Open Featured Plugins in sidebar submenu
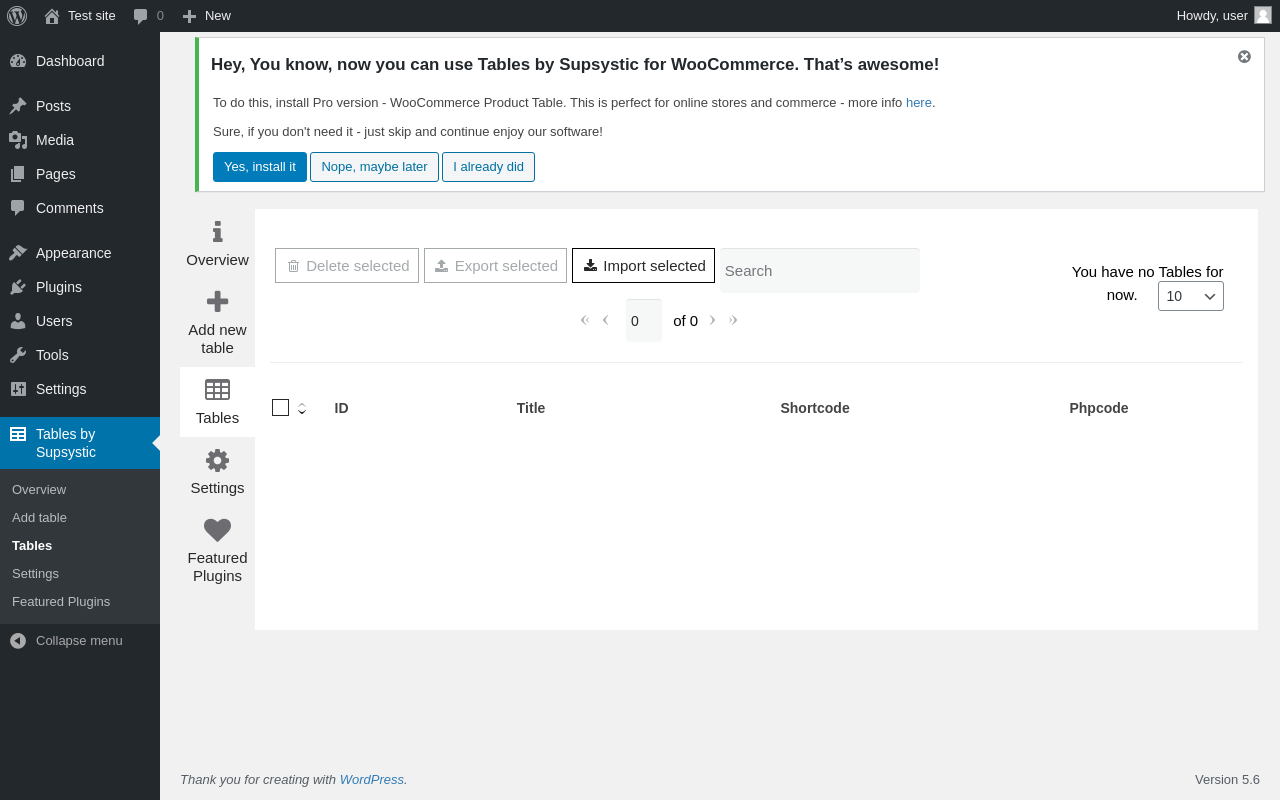This screenshot has height=800, width=1280. point(61,602)
